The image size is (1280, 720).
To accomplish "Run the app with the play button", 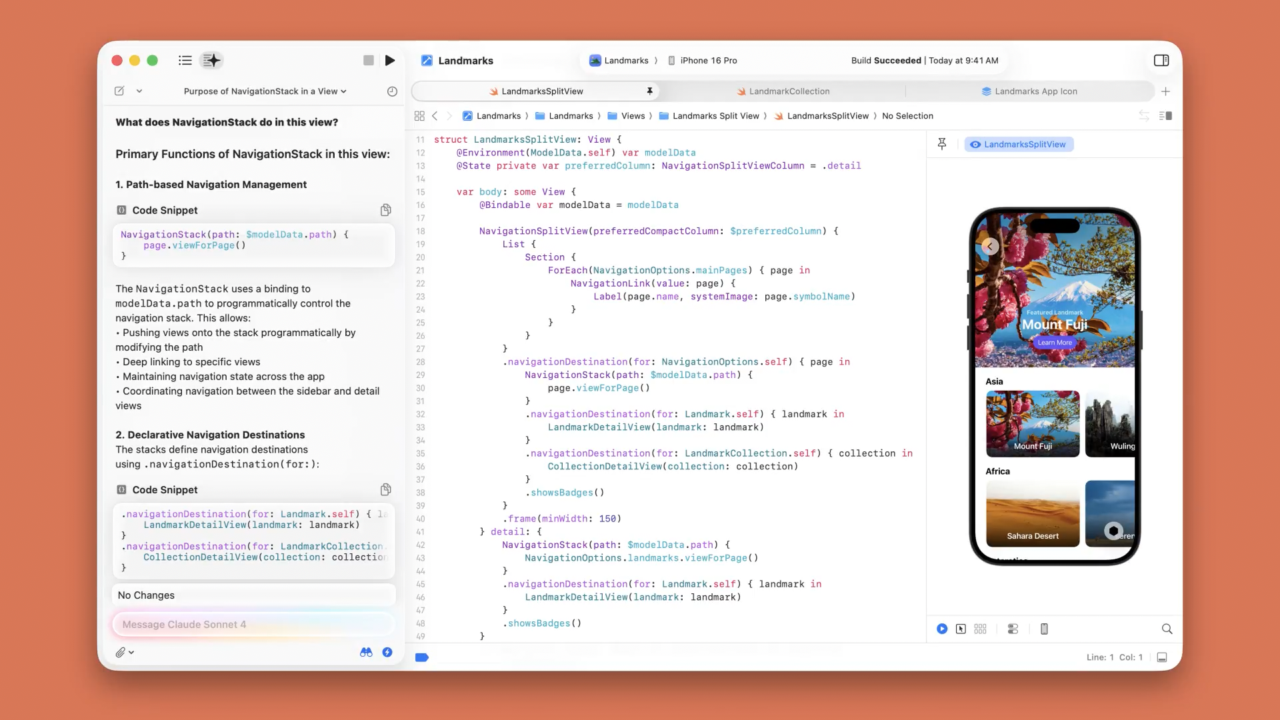I will coord(390,60).
